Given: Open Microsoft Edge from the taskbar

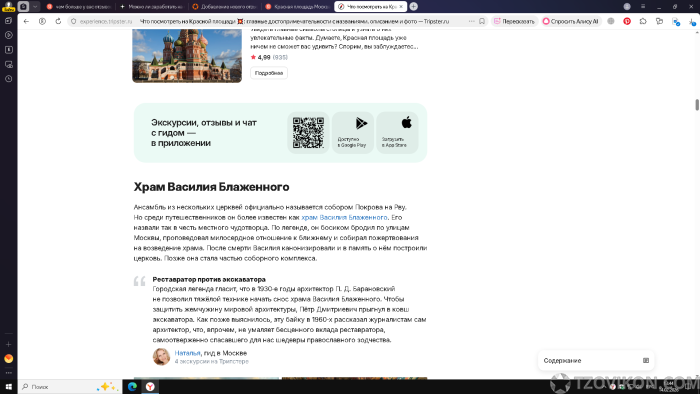Looking at the screenshot, I should (x=132, y=386).
